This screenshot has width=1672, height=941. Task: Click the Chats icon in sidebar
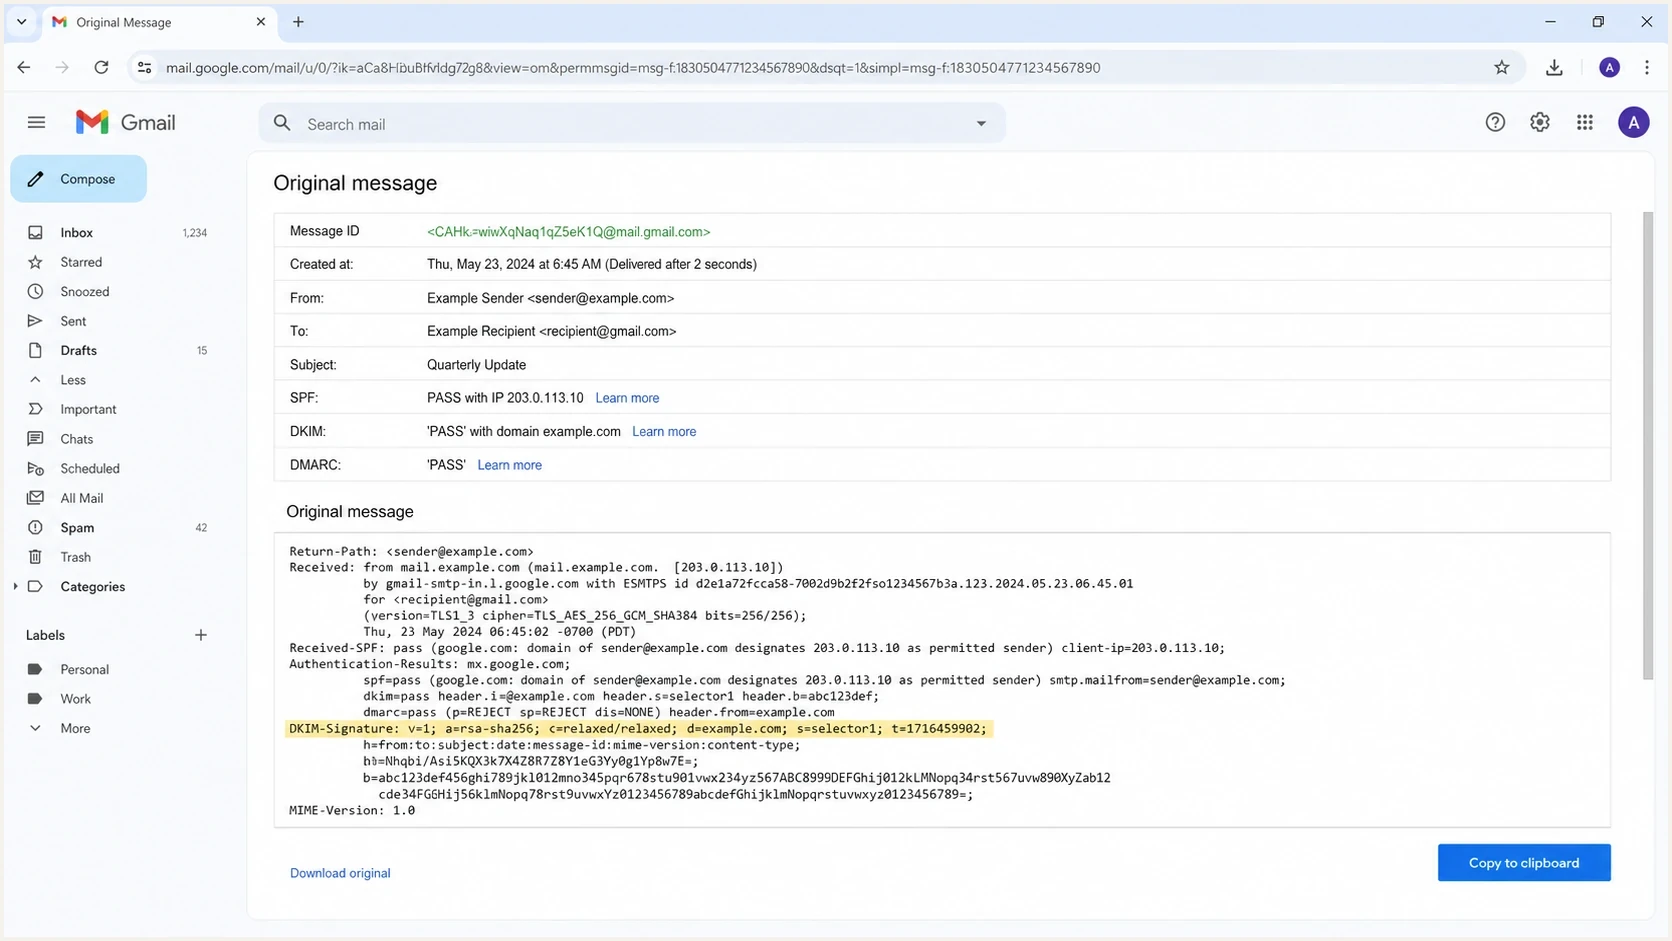(35, 438)
